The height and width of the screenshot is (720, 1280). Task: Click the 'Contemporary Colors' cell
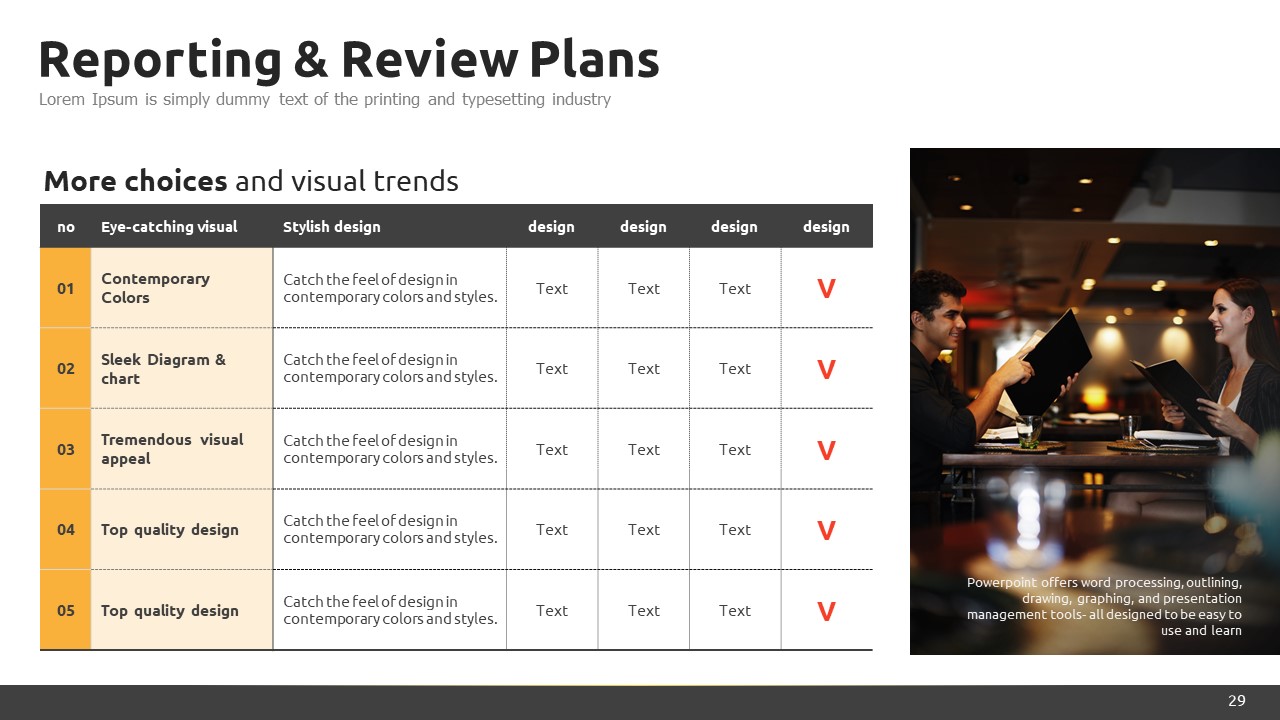(x=182, y=288)
